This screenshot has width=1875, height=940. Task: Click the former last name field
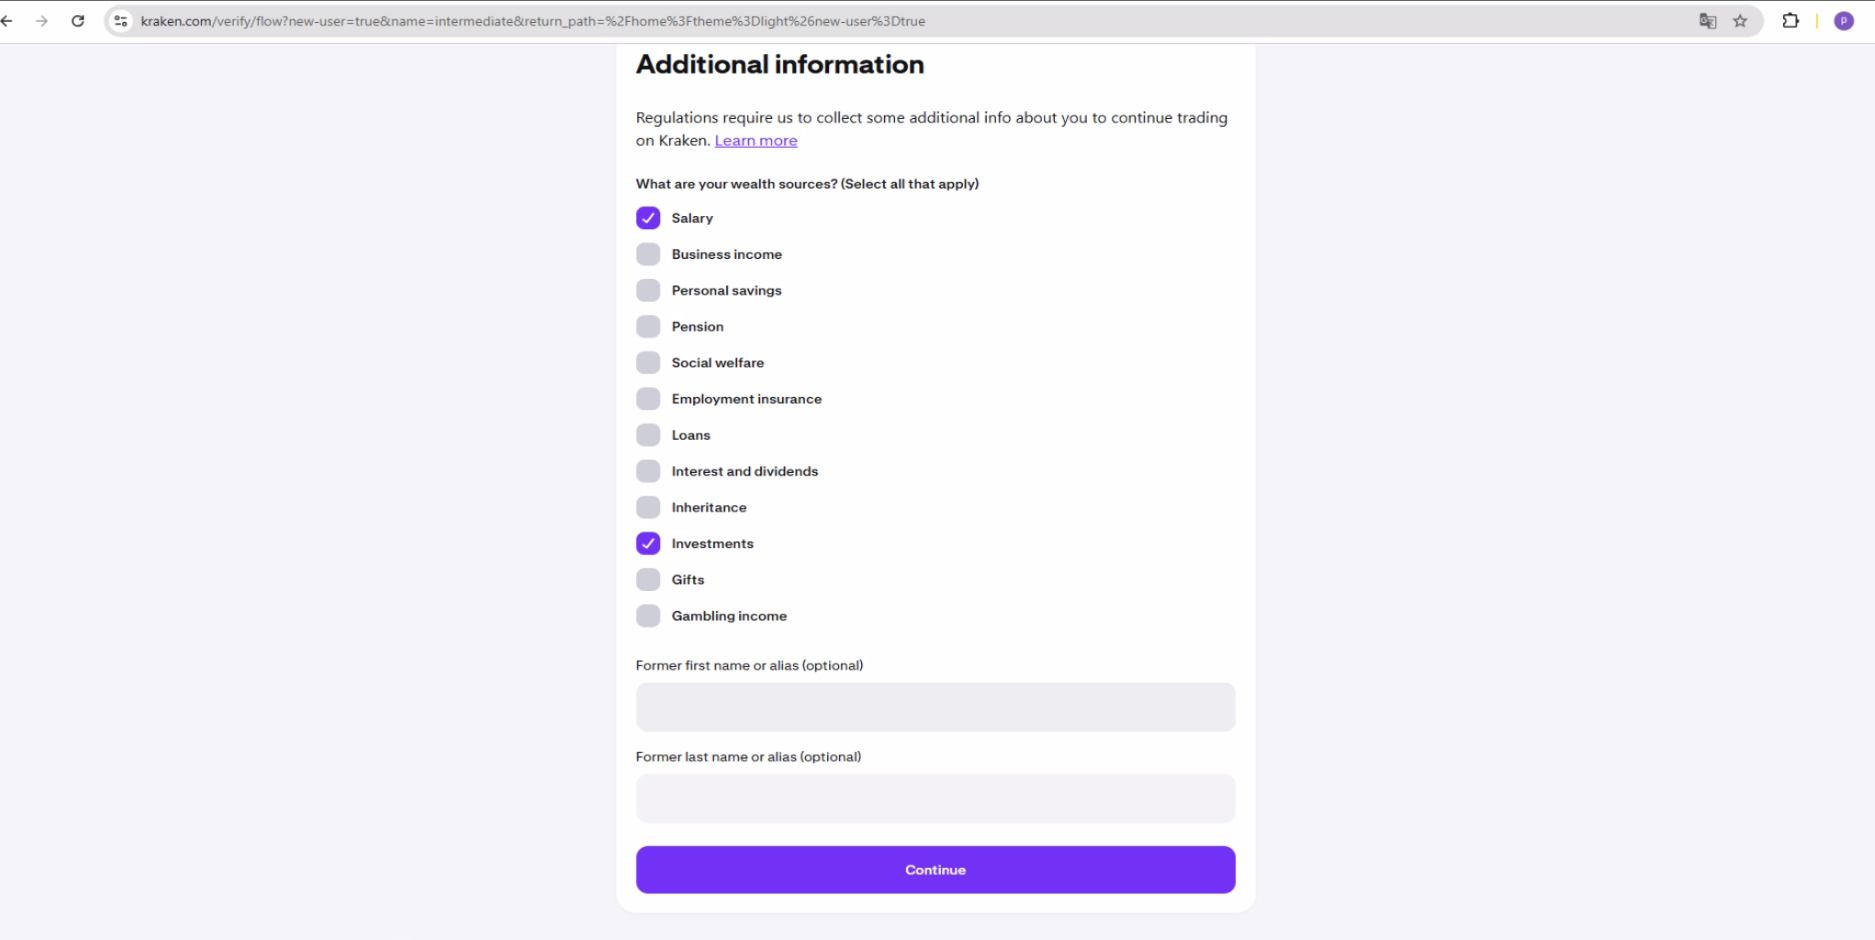[x=935, y=798]
